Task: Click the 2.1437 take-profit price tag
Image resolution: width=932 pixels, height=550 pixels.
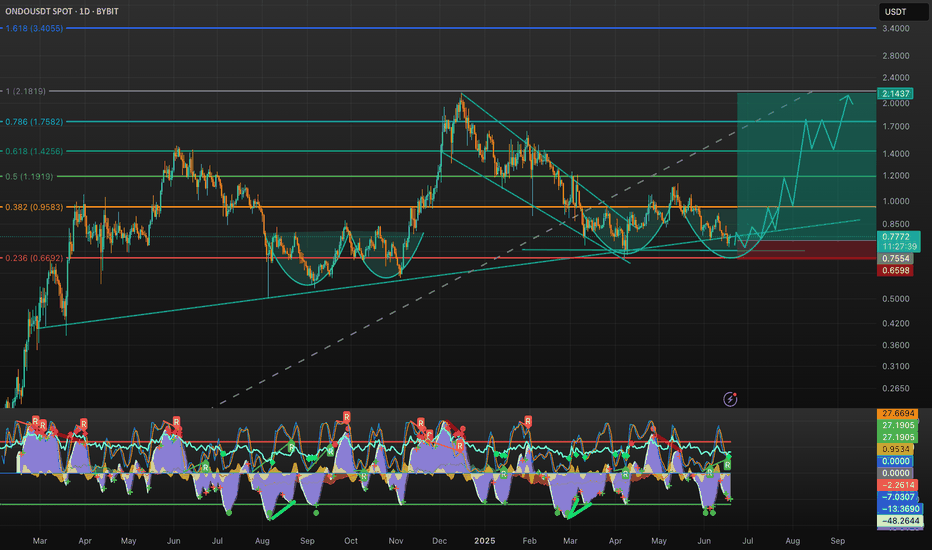Action: 895,93
